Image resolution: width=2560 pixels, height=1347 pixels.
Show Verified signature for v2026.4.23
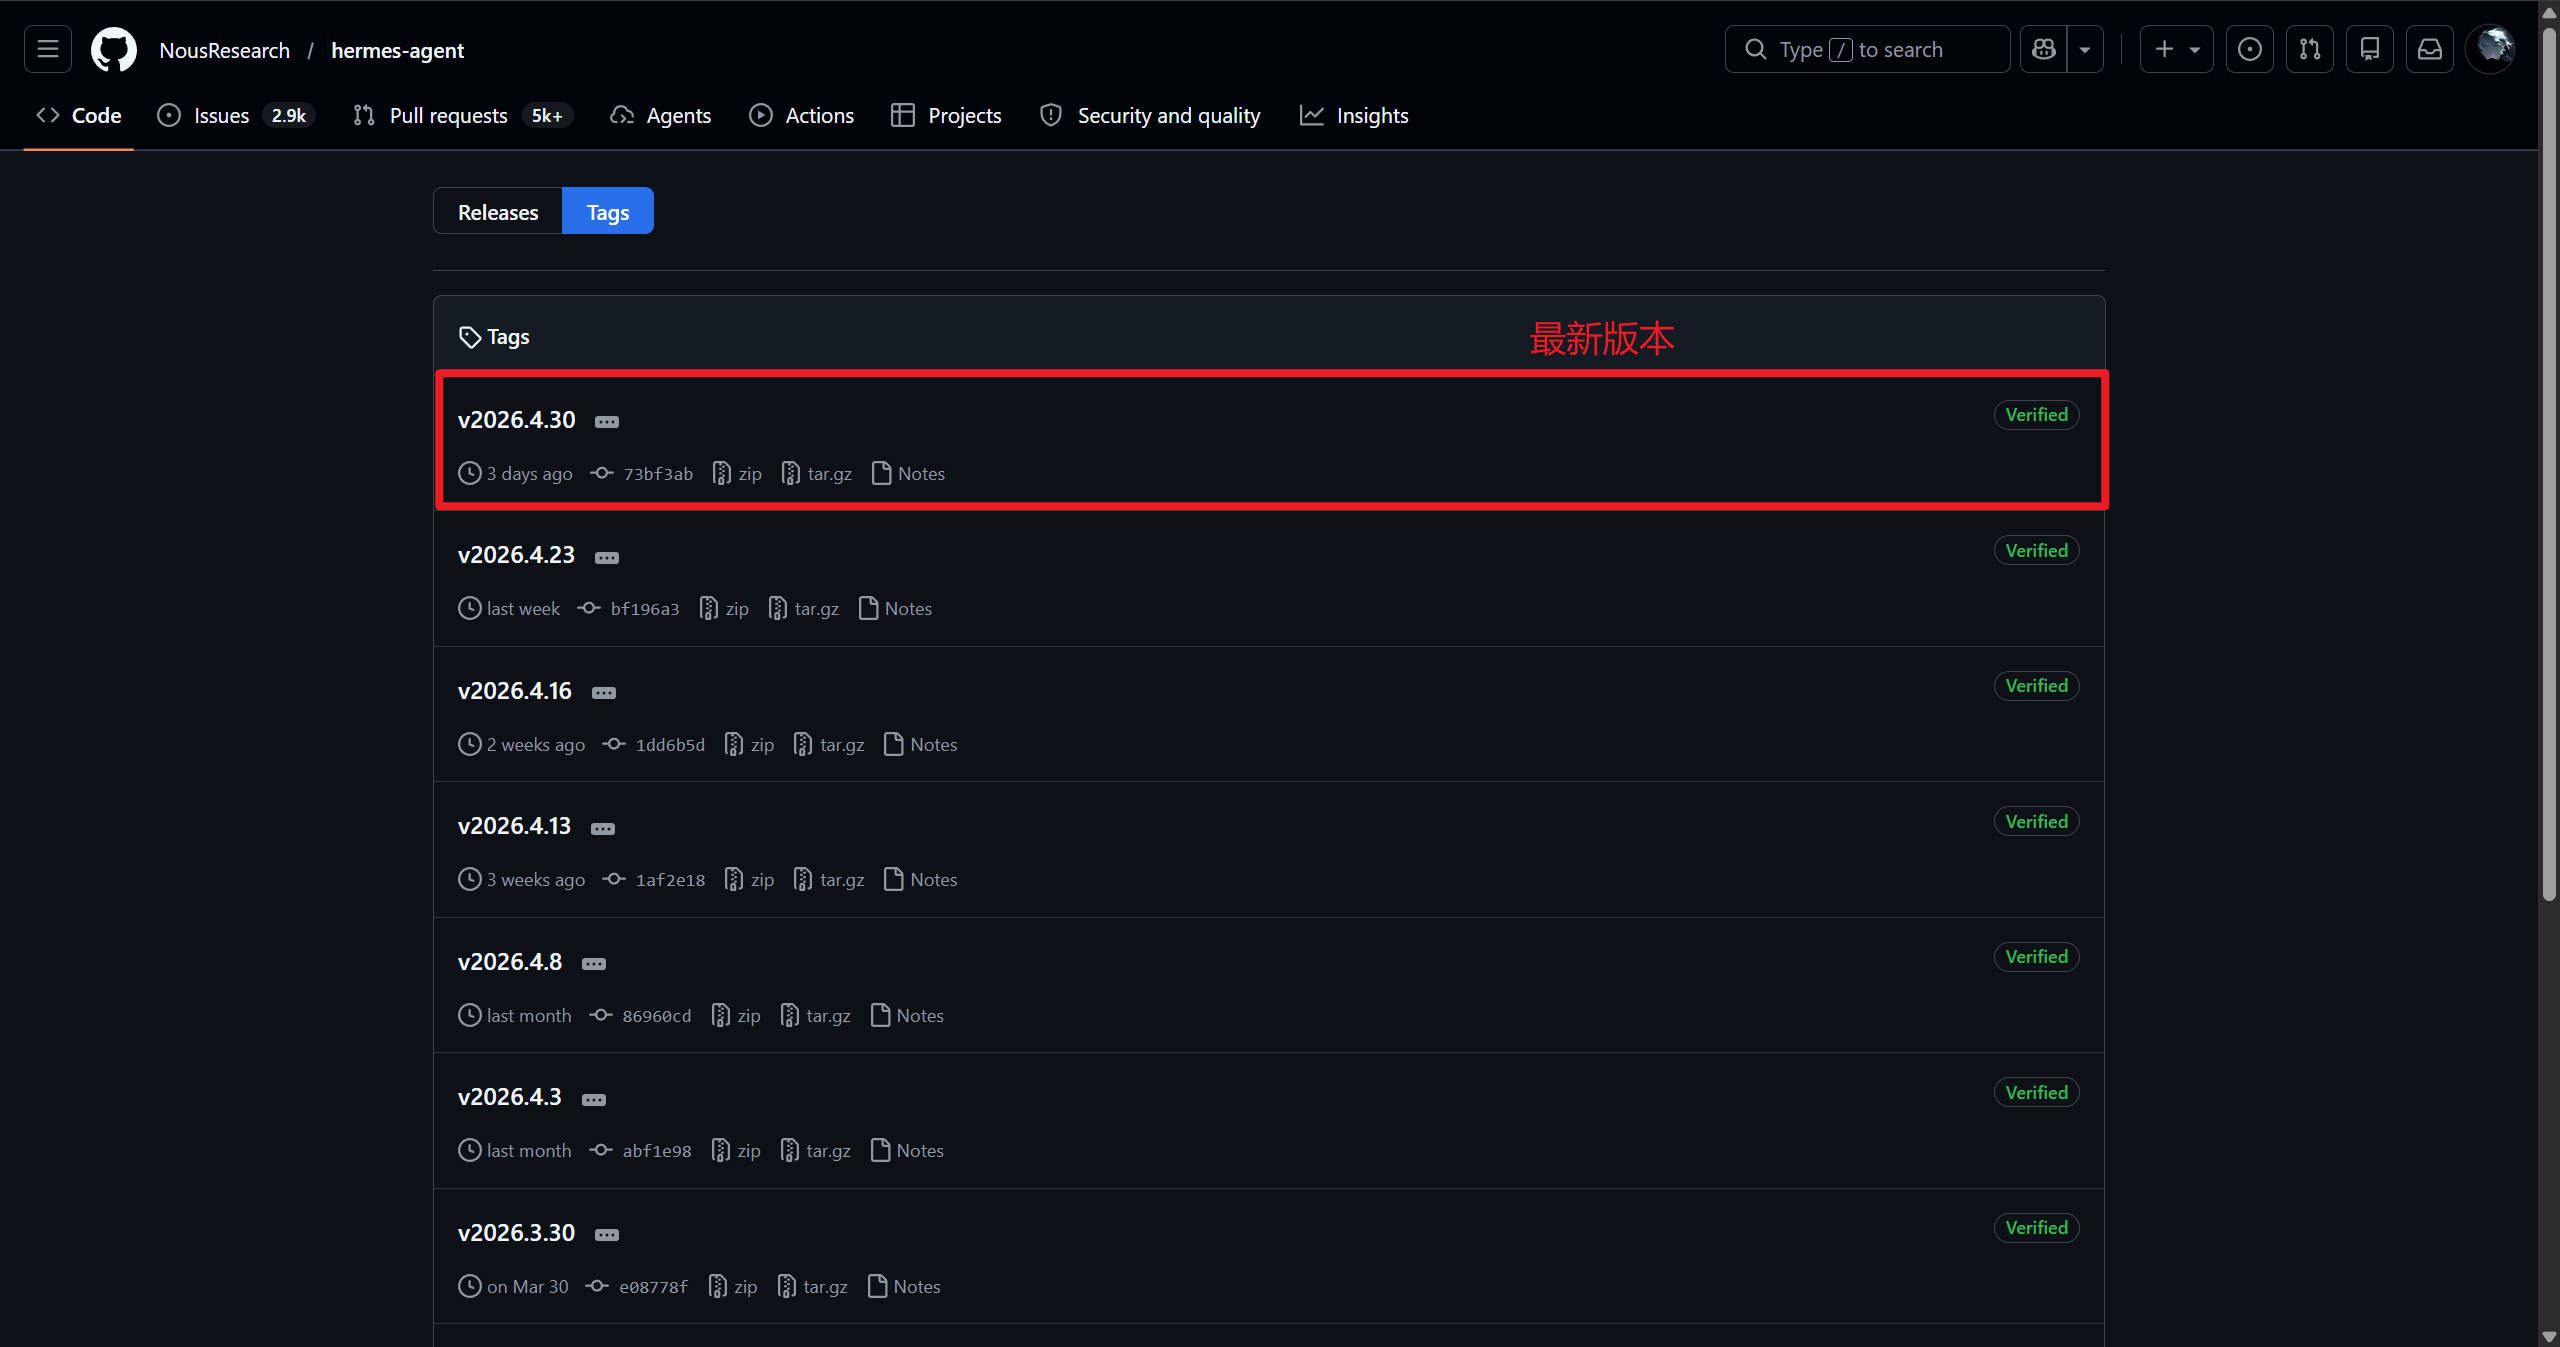(2037, 551)
